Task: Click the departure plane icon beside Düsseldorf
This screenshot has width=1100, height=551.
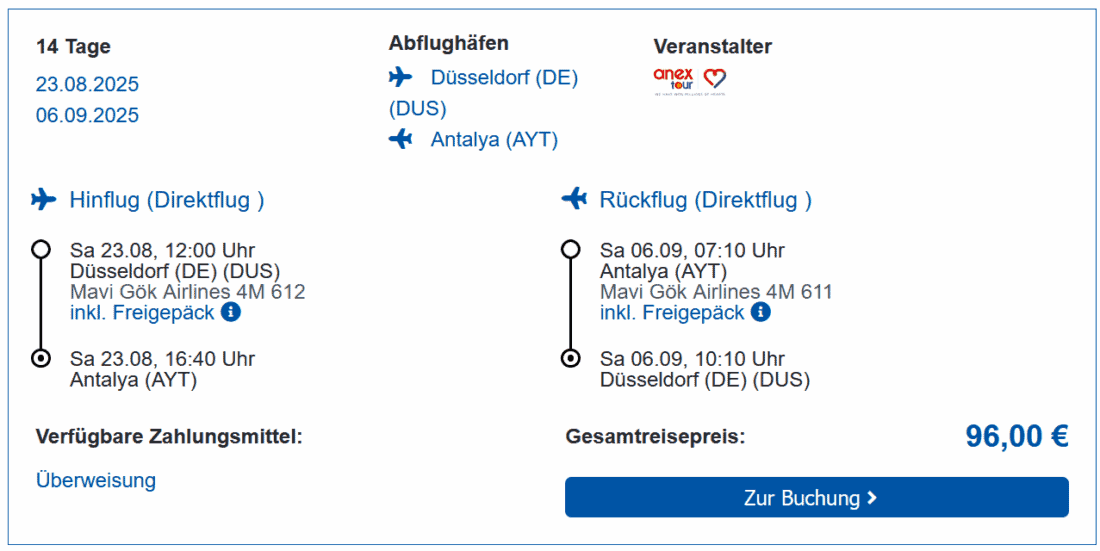Action: tap(401, 77)
